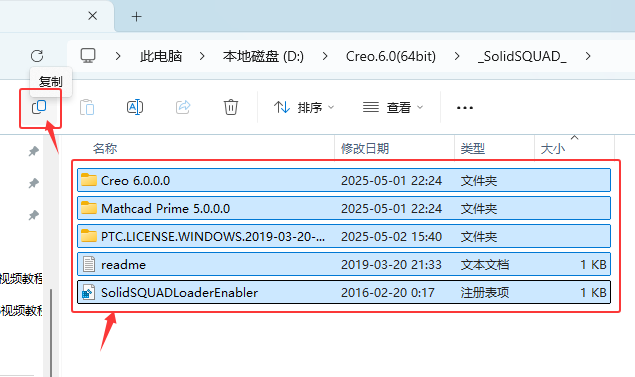This screenshot has height=377, width=635.
Task: Select the PTC.LICENSE.WINDOWS folder
Action: coord(344,236)
